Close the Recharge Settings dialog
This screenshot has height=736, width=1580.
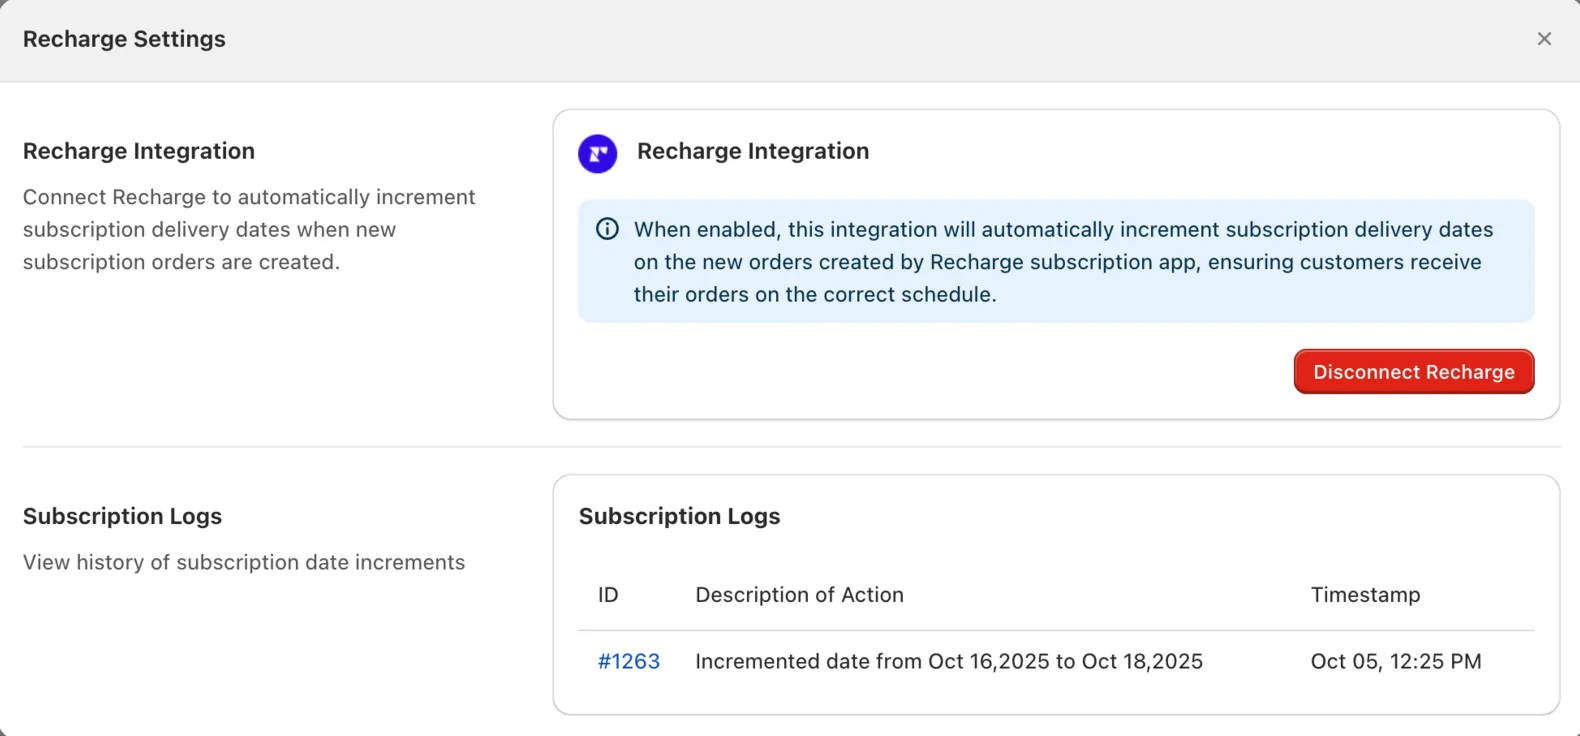coord(1544,39)
